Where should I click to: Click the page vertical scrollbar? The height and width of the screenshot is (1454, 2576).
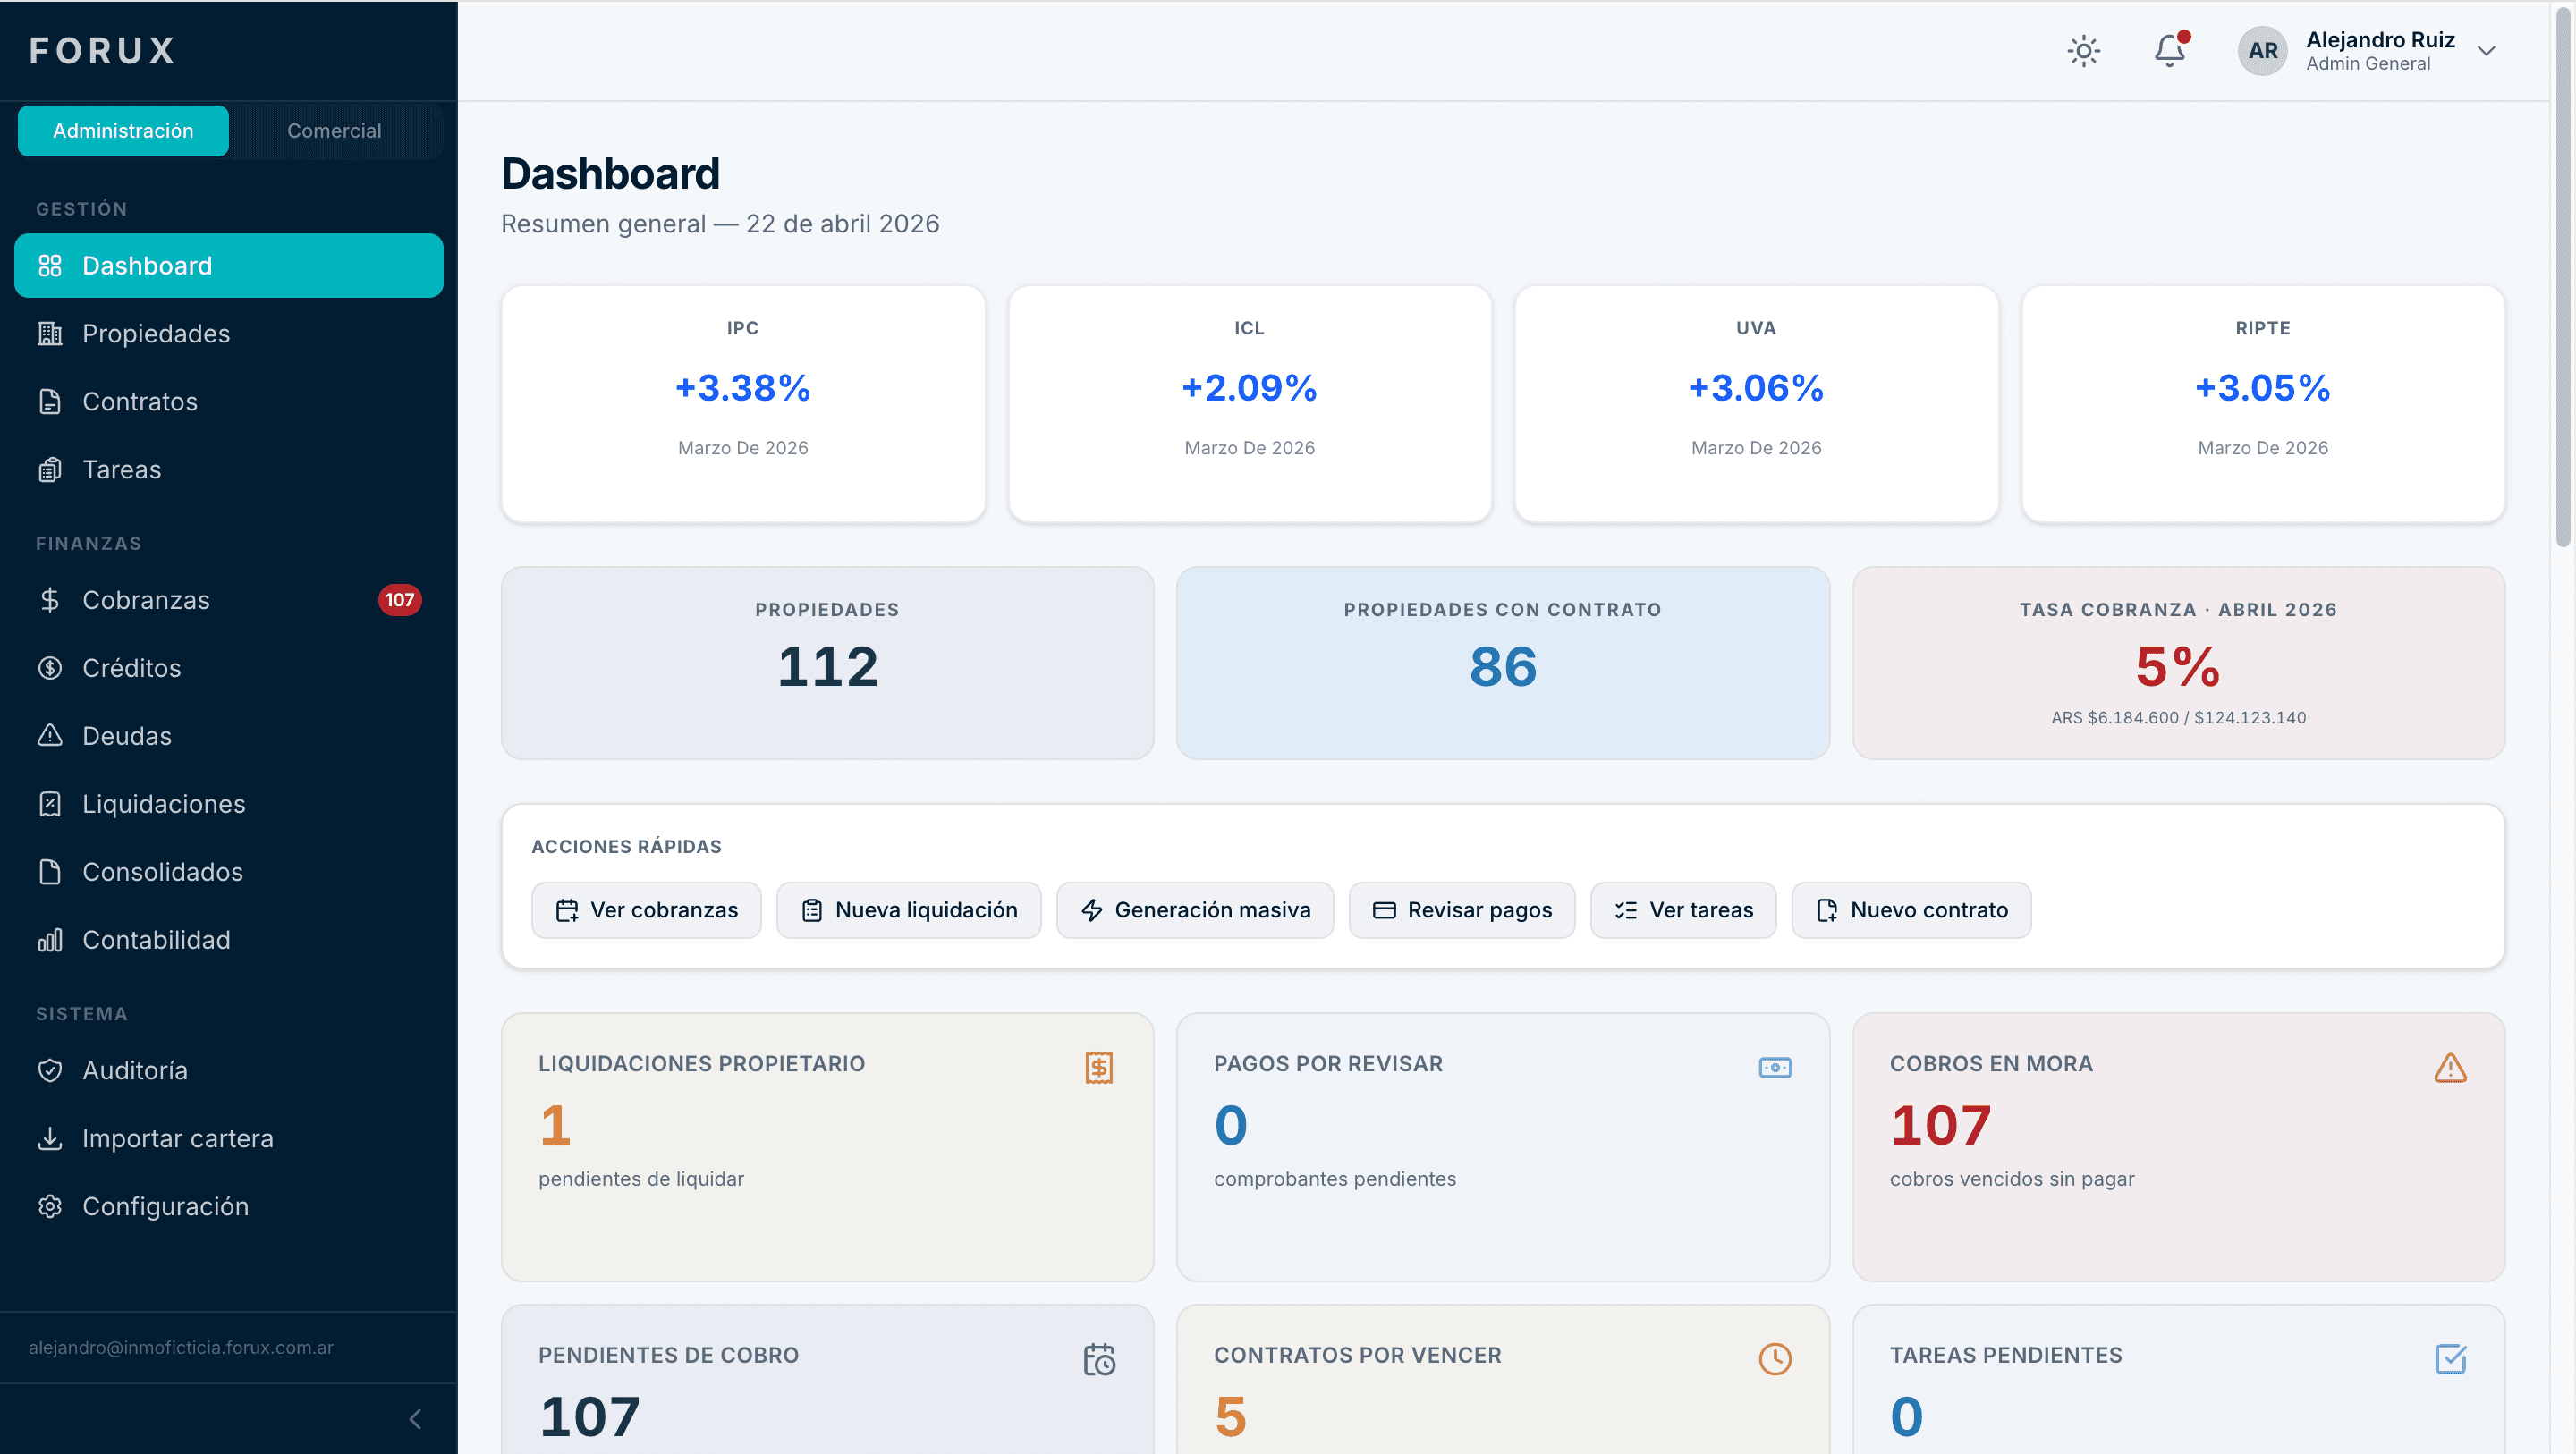[x=2563, y=275]
